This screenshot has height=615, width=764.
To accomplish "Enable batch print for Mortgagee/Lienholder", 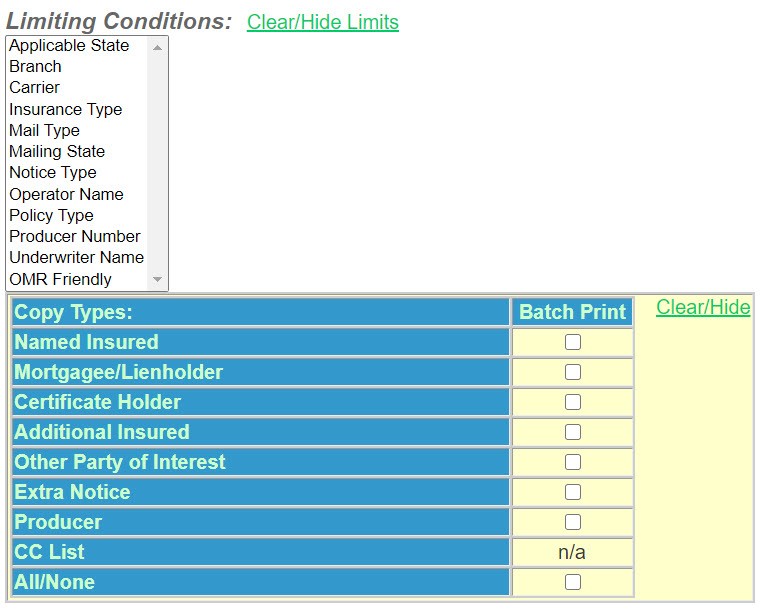I will tap(573, 372).
